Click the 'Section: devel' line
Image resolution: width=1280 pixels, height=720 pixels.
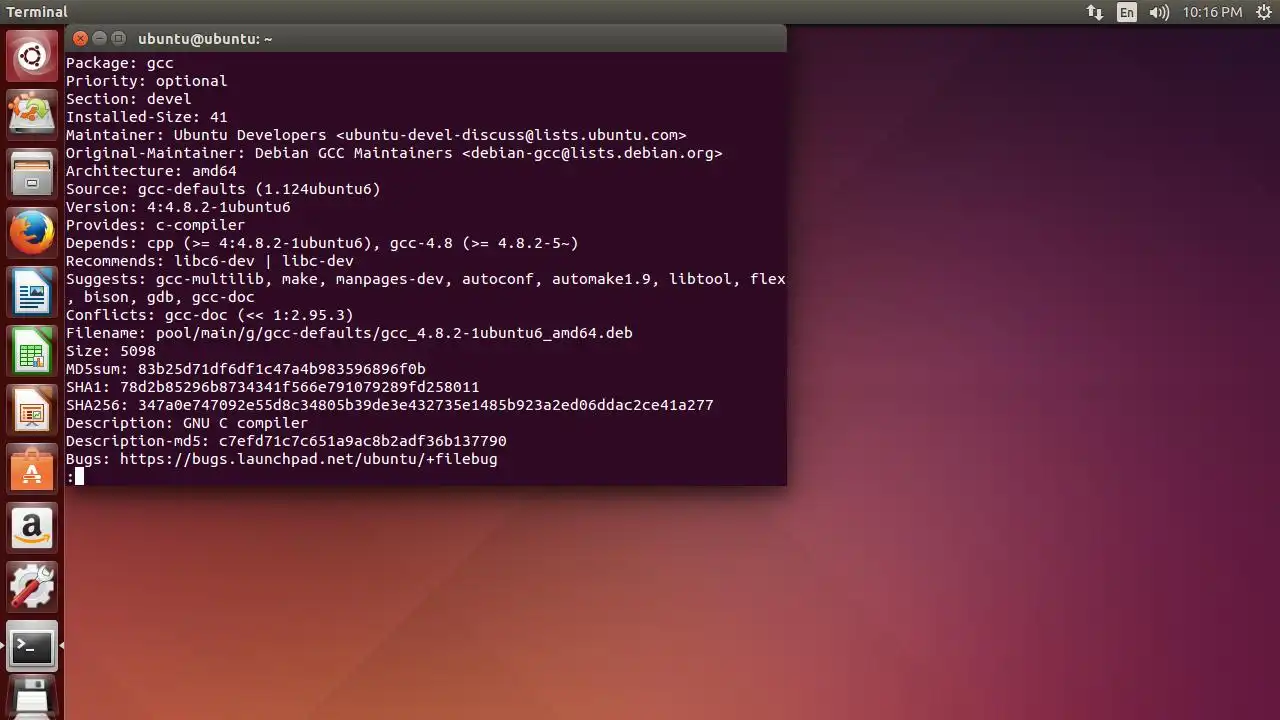(129, 99)
